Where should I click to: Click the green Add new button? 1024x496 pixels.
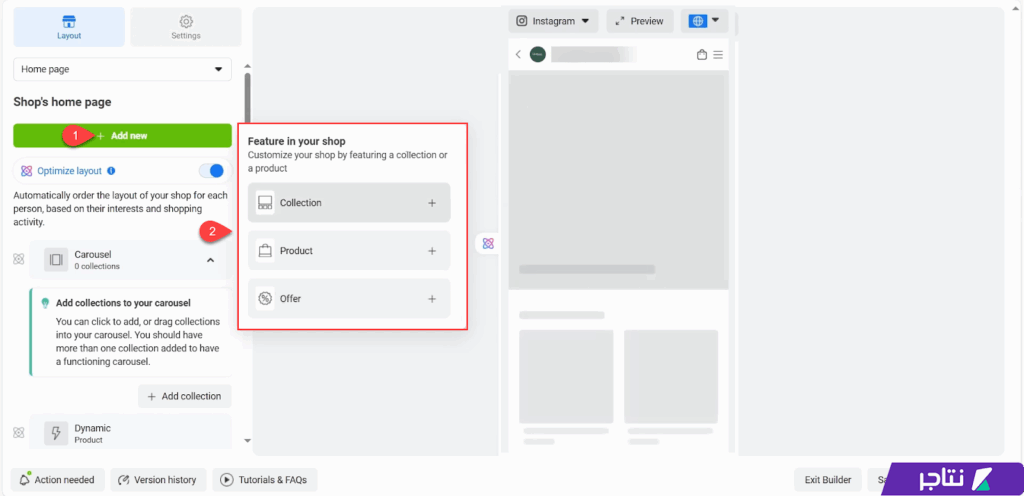pos(122,135)
